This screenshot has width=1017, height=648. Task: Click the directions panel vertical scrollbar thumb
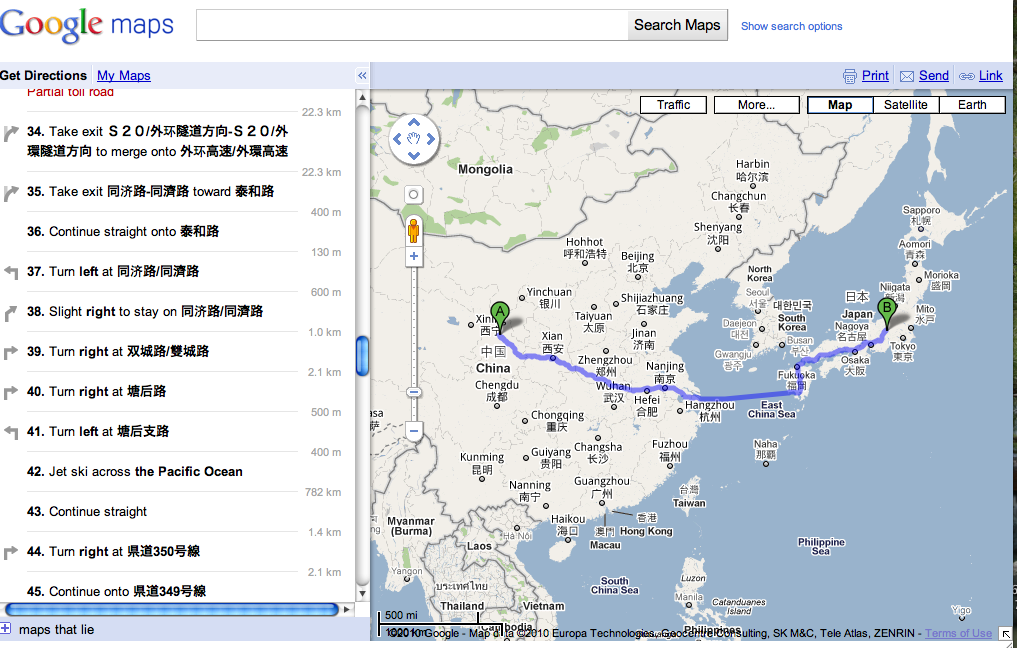(363, 356)
